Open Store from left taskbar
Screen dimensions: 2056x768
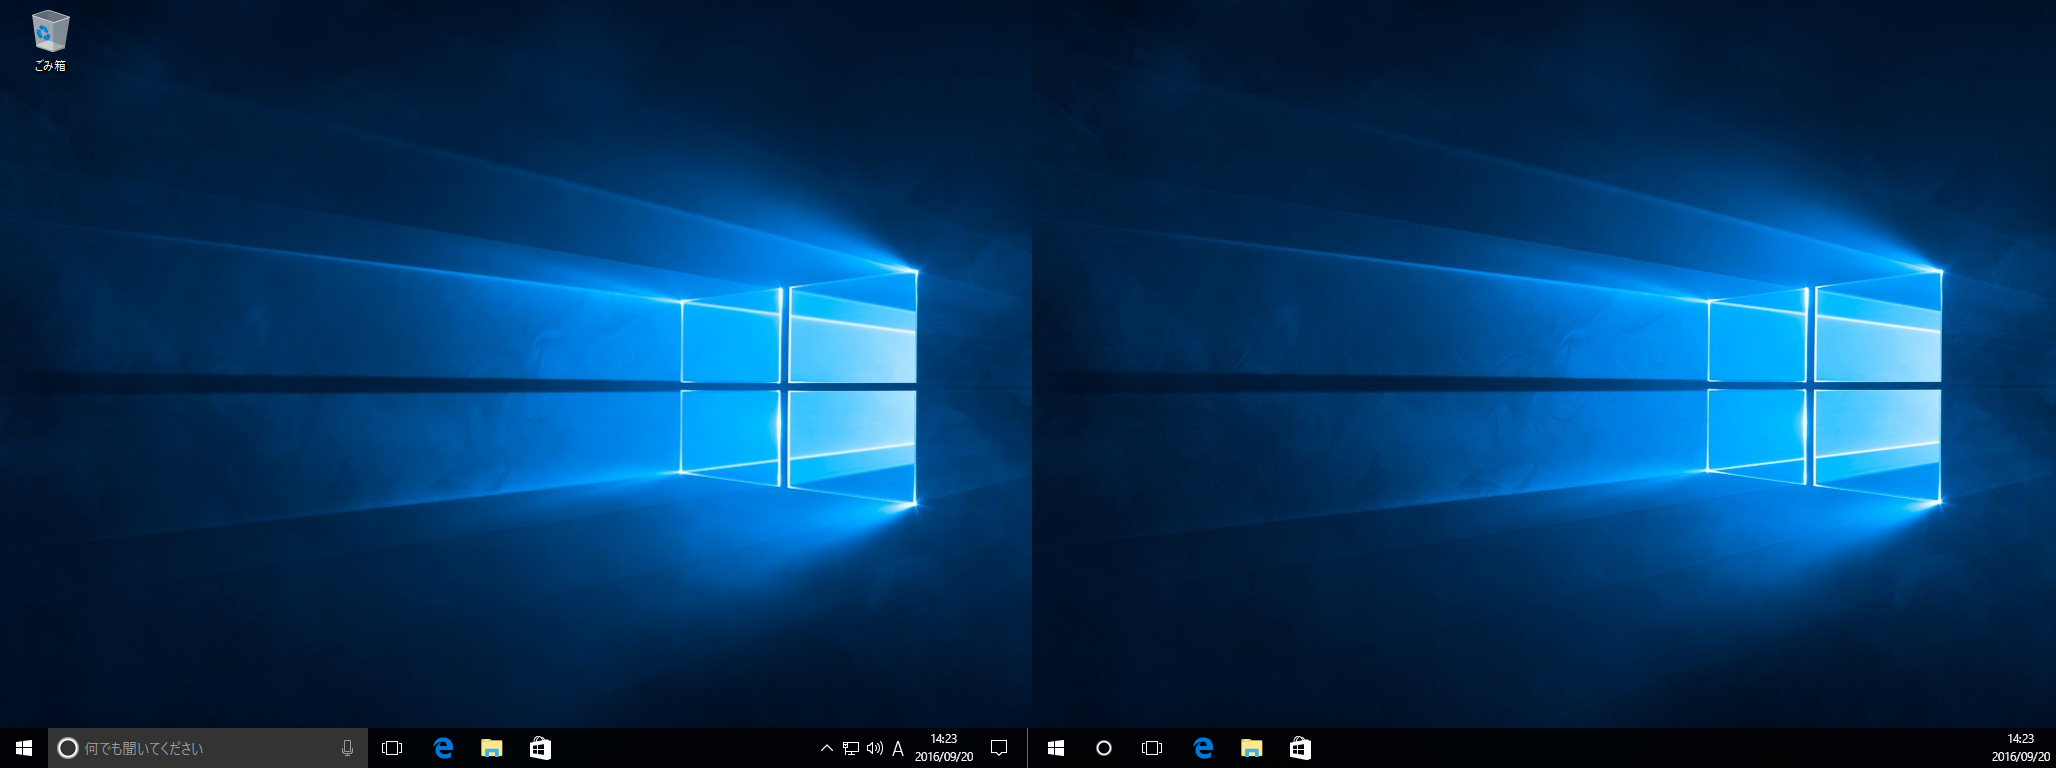coord(540,748)
